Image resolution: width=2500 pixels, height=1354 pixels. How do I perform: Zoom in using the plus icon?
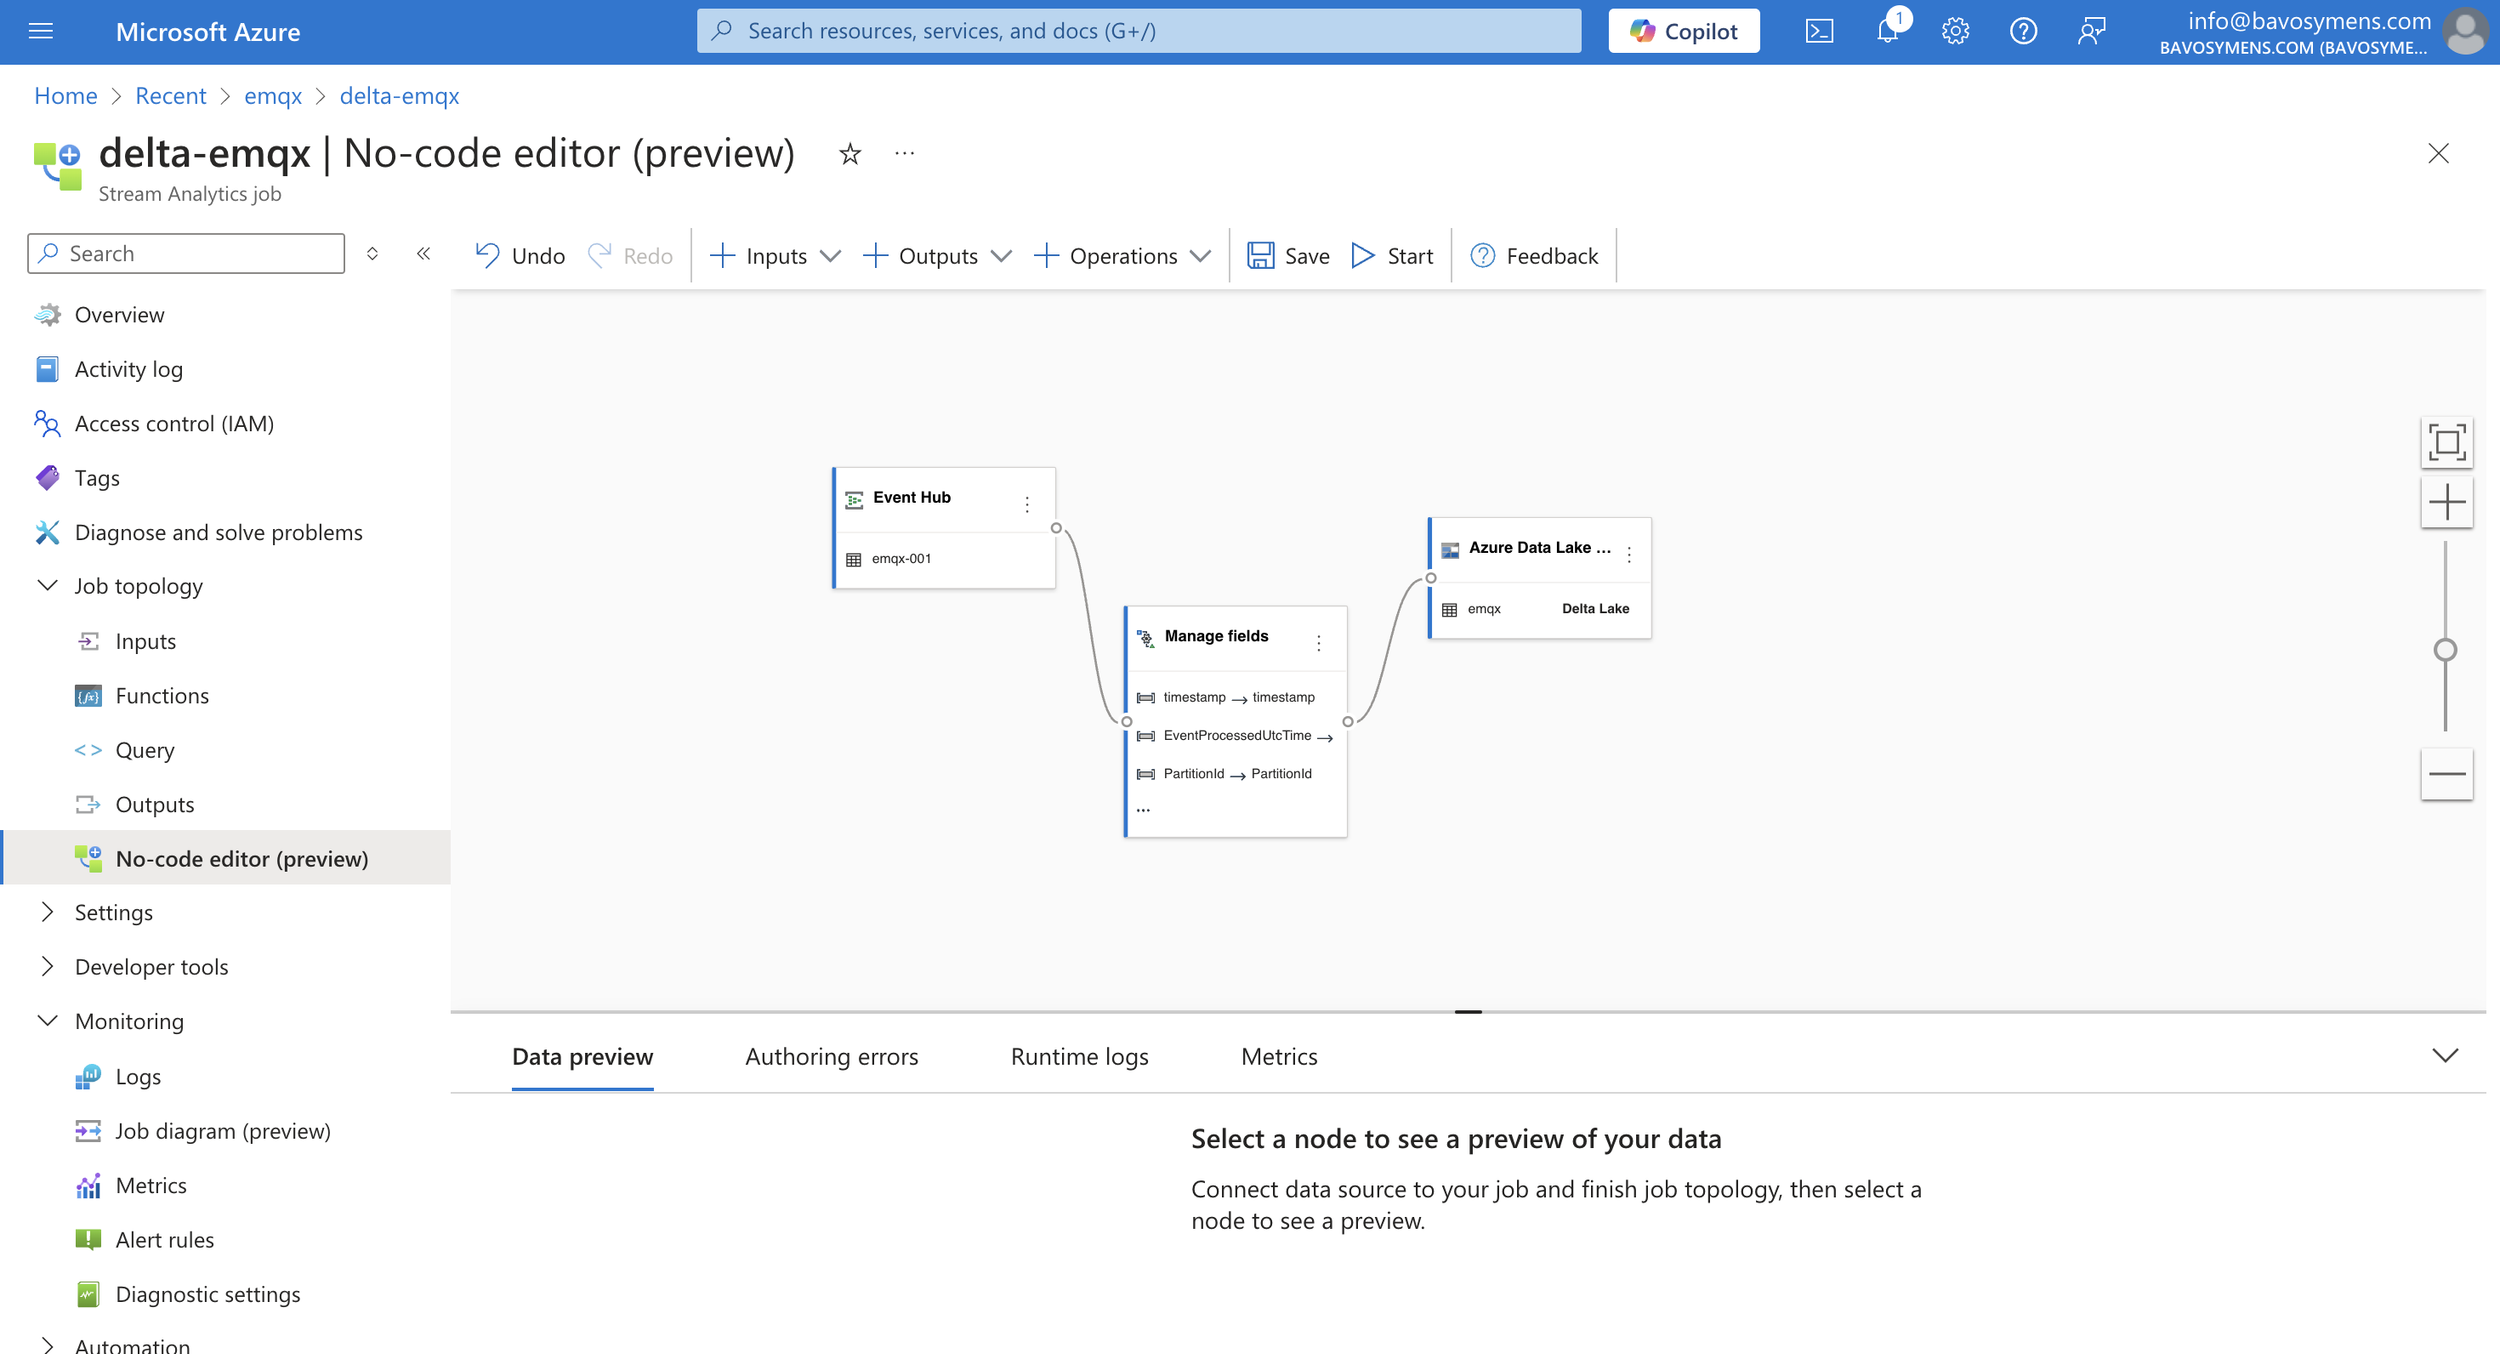[x=2445, y=502]
